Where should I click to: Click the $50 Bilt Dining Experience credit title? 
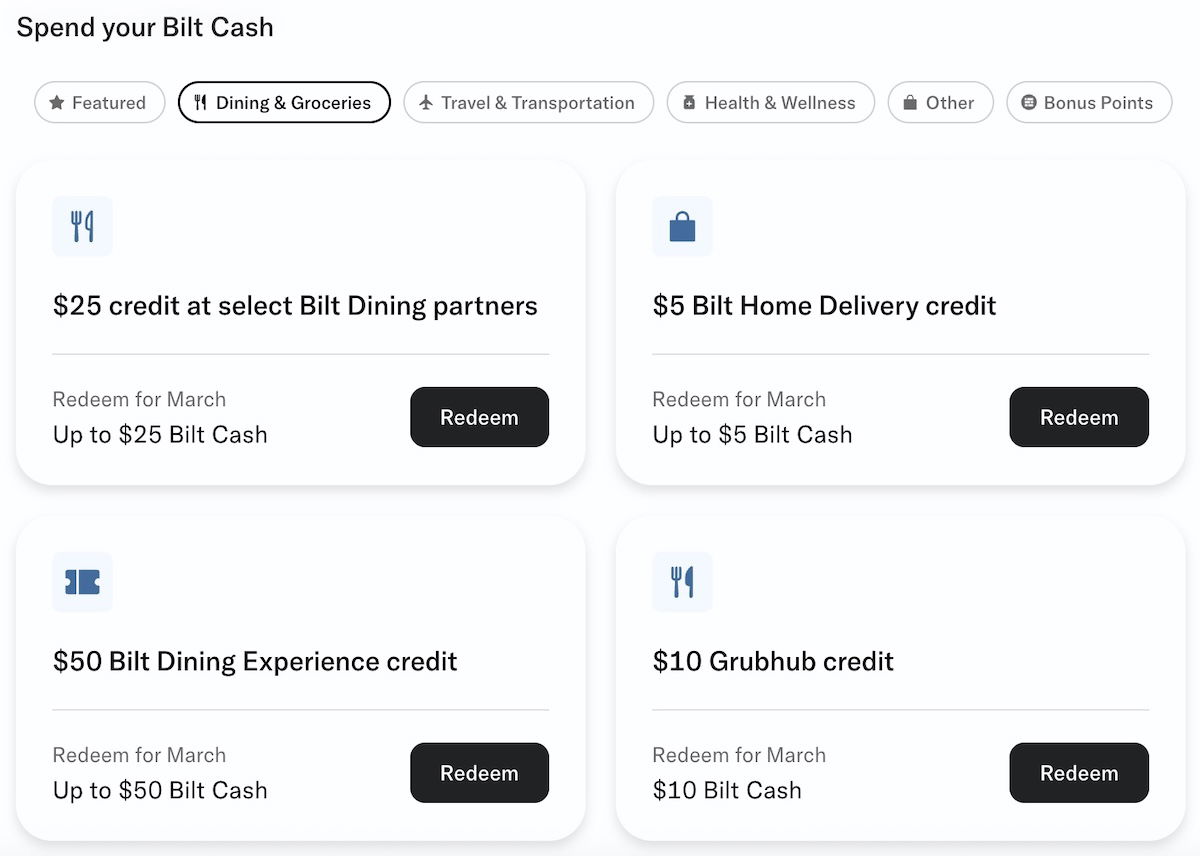pos(255,661)
